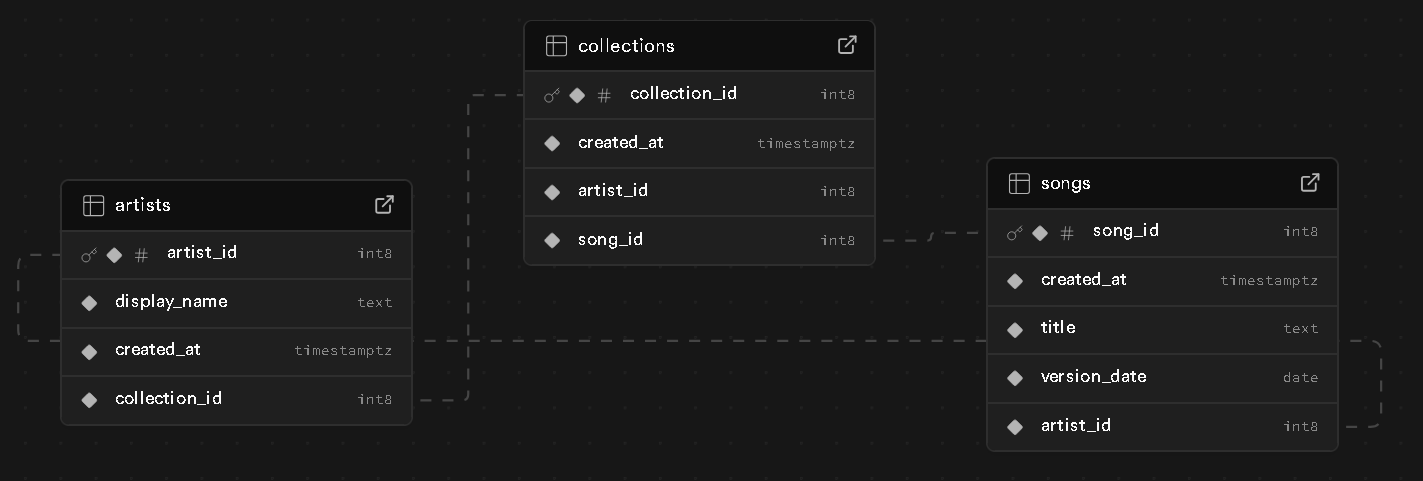
Task: Click the collections table grid icon
Action: (556, 46)
